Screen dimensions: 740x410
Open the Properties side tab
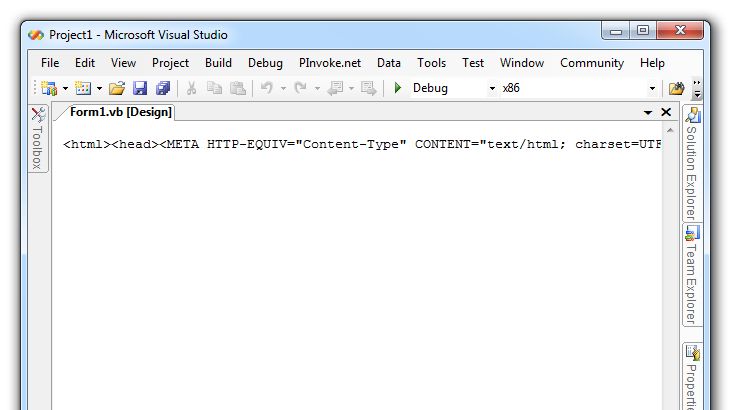(x=692, y=377)
